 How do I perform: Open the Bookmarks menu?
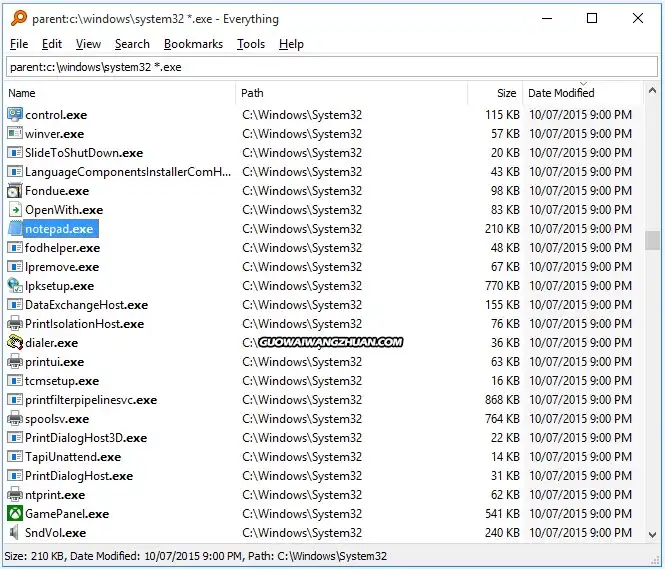(193, 44)
